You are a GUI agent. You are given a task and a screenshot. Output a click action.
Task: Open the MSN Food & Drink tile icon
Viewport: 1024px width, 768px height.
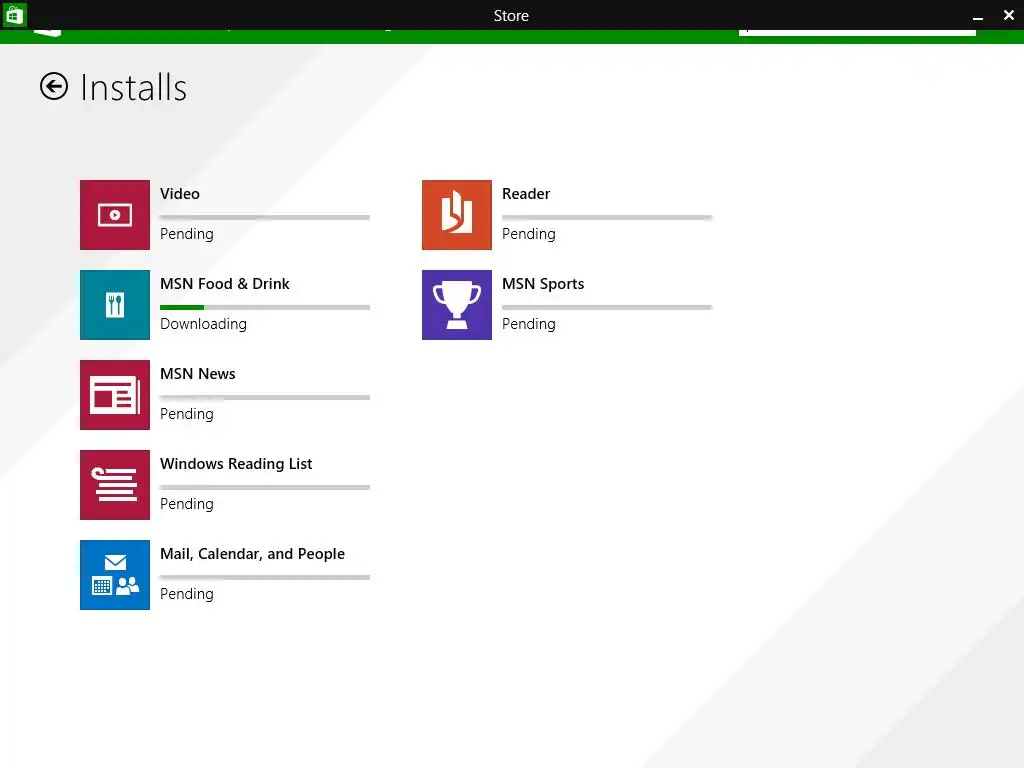tap(115, 305)
